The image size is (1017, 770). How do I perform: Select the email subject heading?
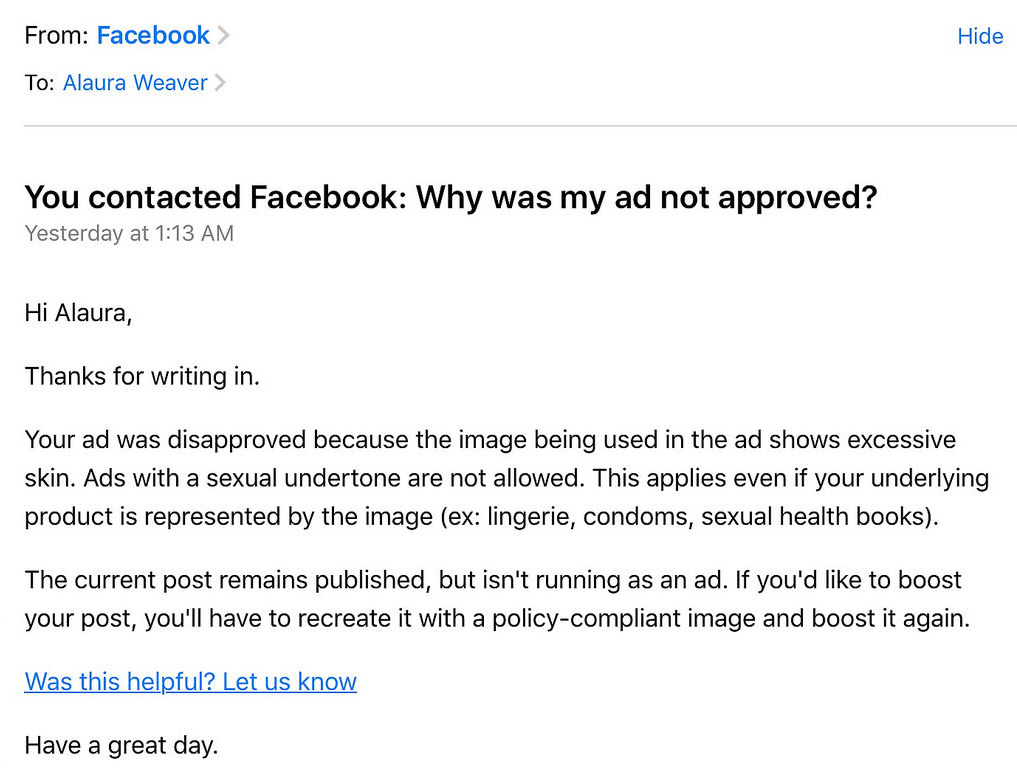451,197
